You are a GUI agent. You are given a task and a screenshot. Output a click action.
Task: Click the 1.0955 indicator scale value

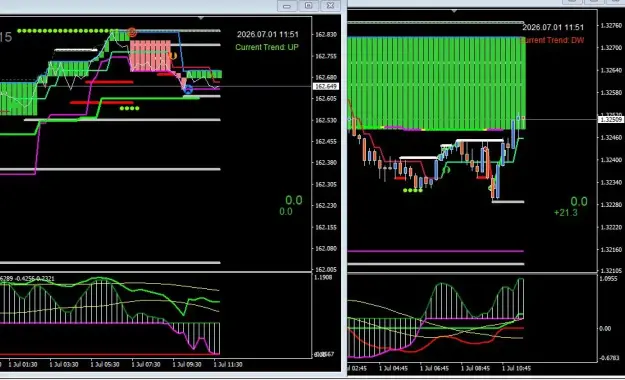[609, 279]
